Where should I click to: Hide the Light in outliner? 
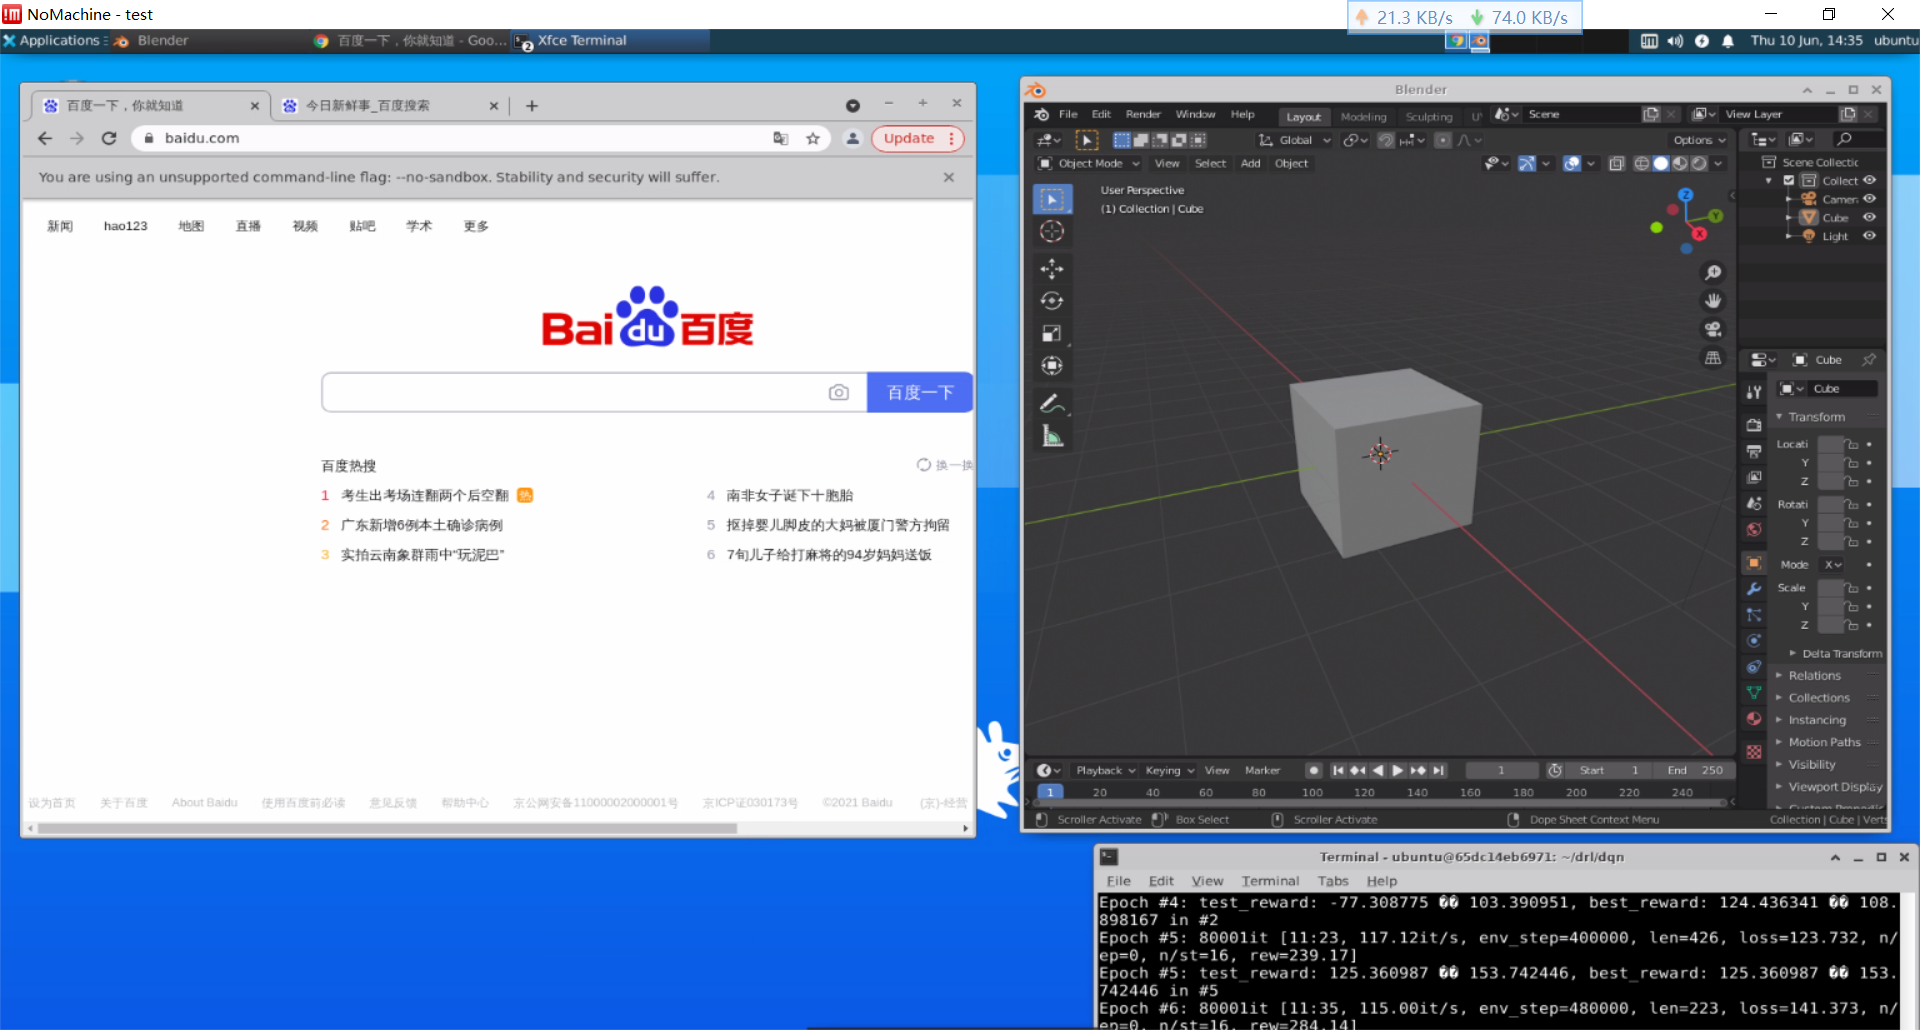[x=1869, y=237]
